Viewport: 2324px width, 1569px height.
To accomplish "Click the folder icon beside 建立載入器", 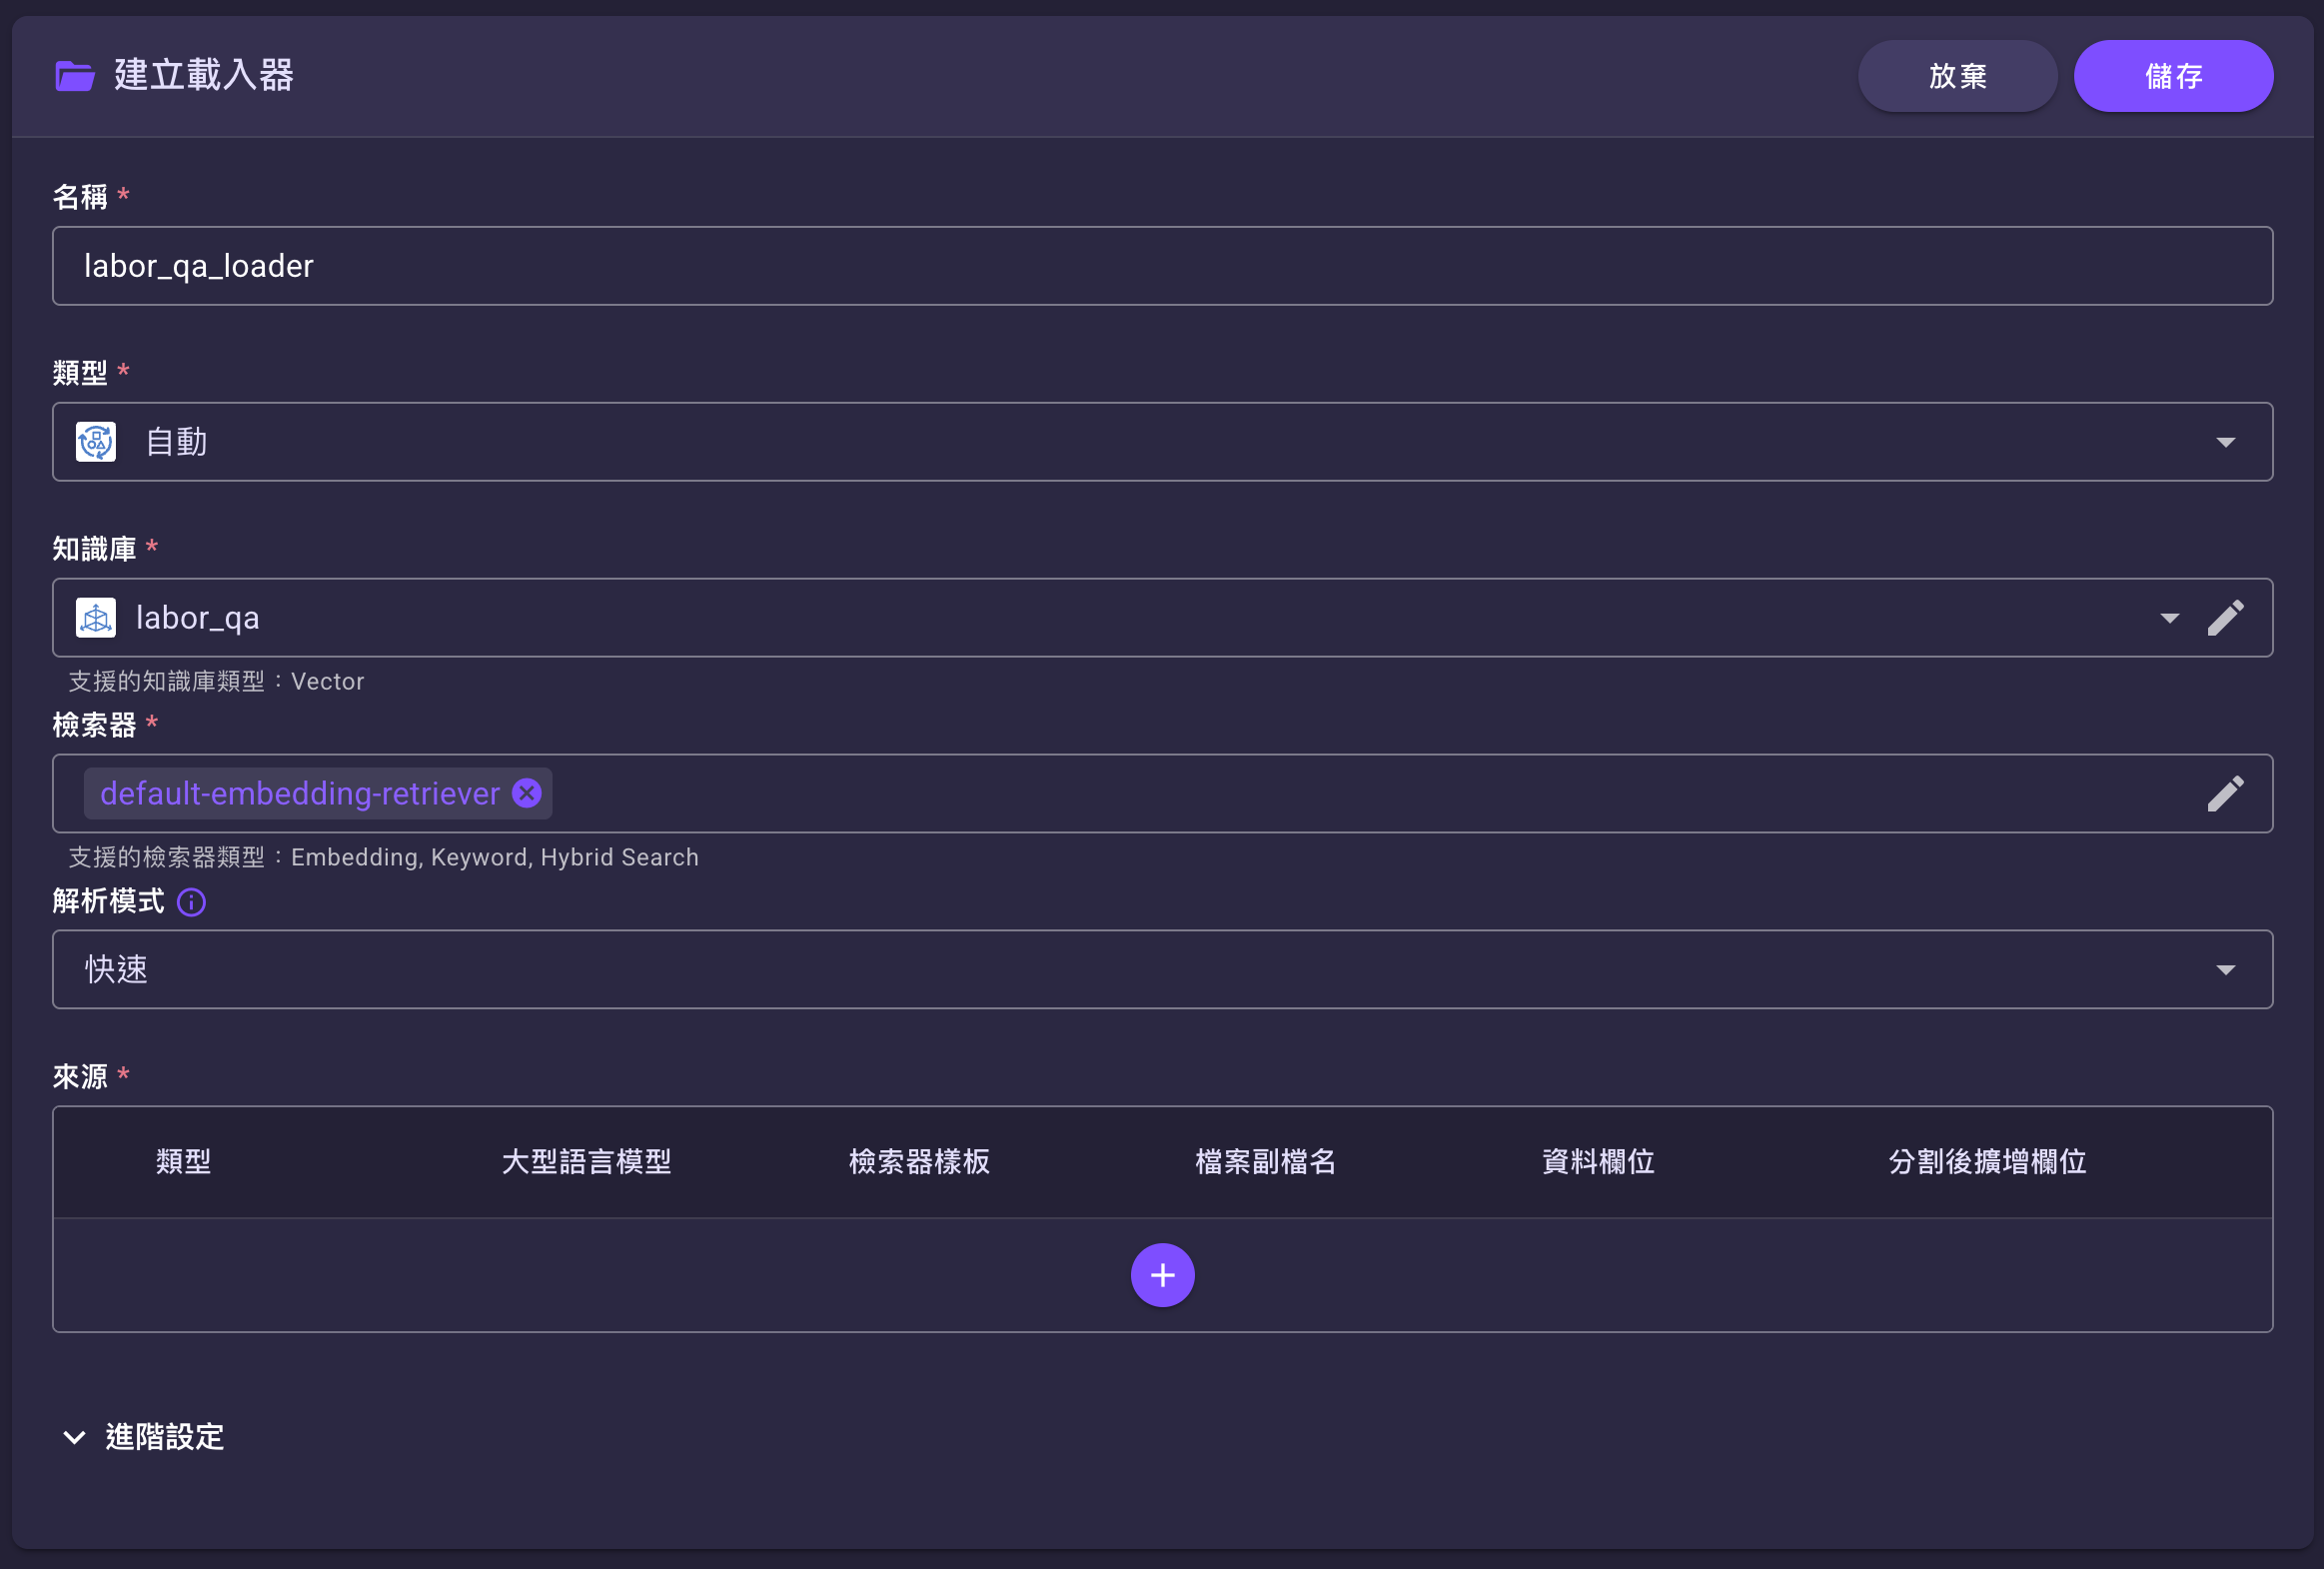I will (x=75, y=76).
